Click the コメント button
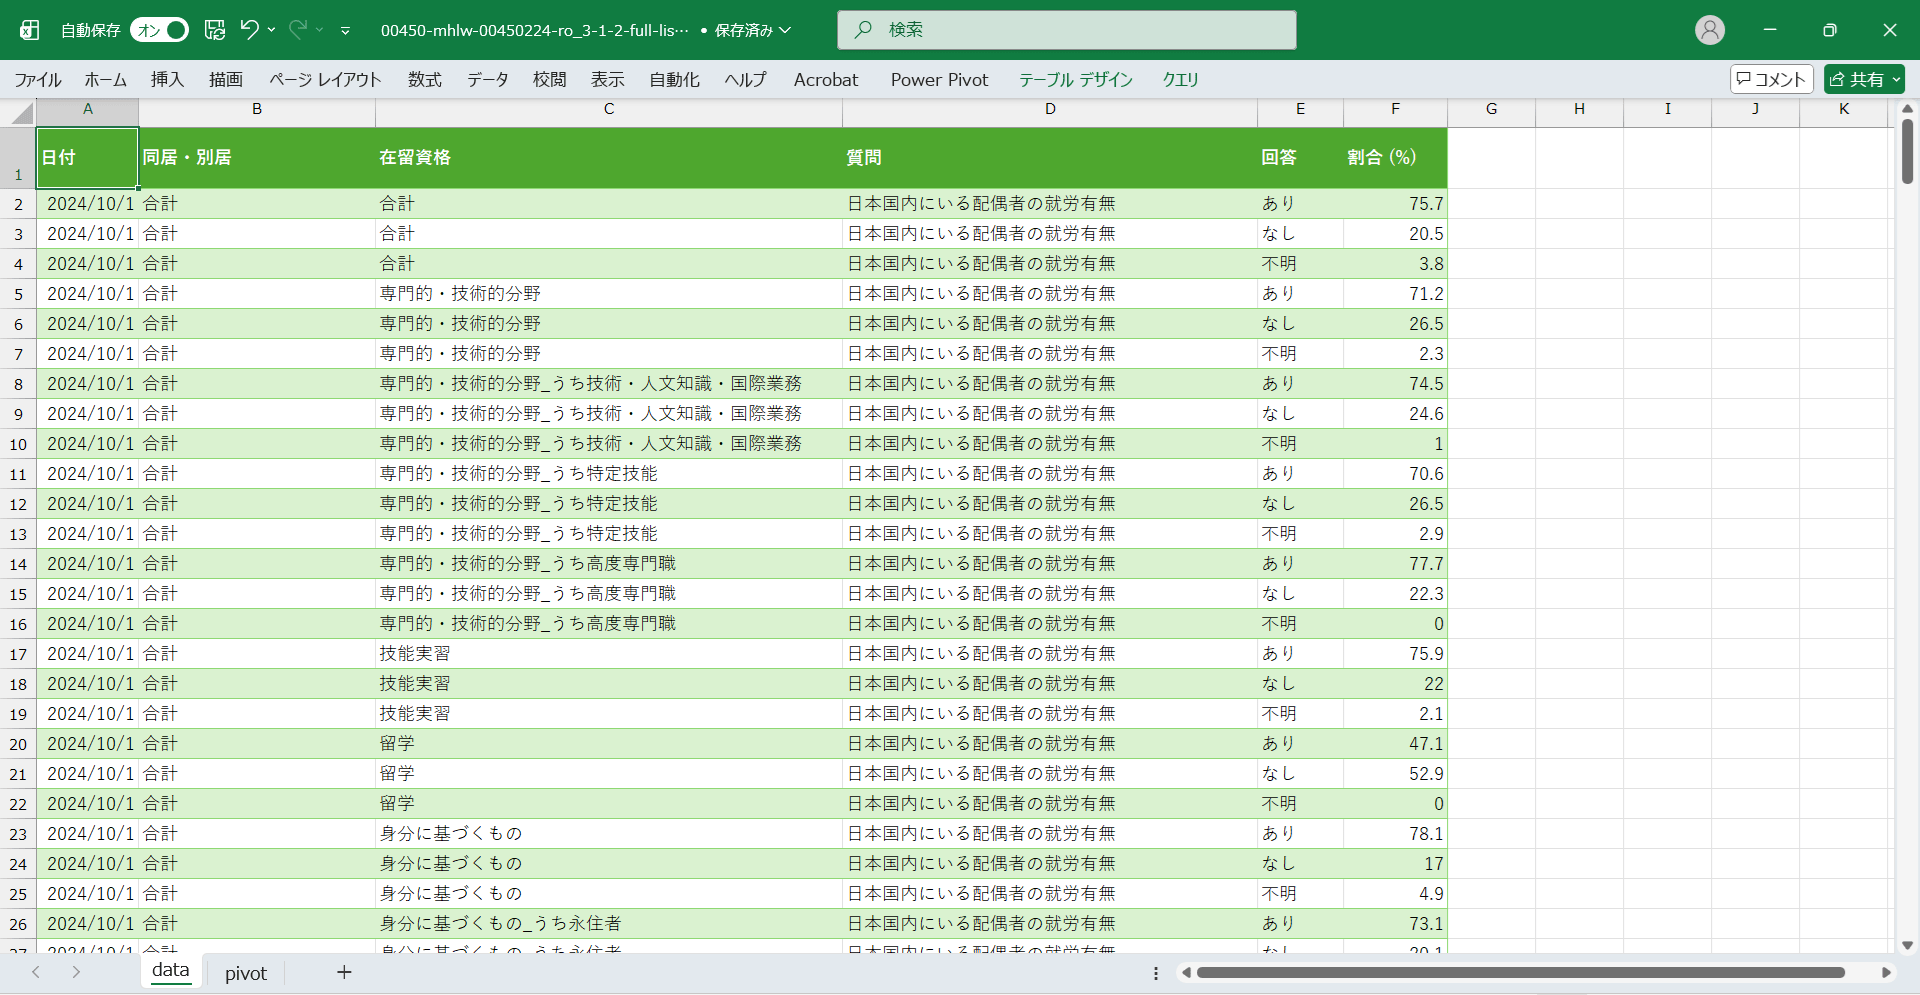 (1771, 79)
